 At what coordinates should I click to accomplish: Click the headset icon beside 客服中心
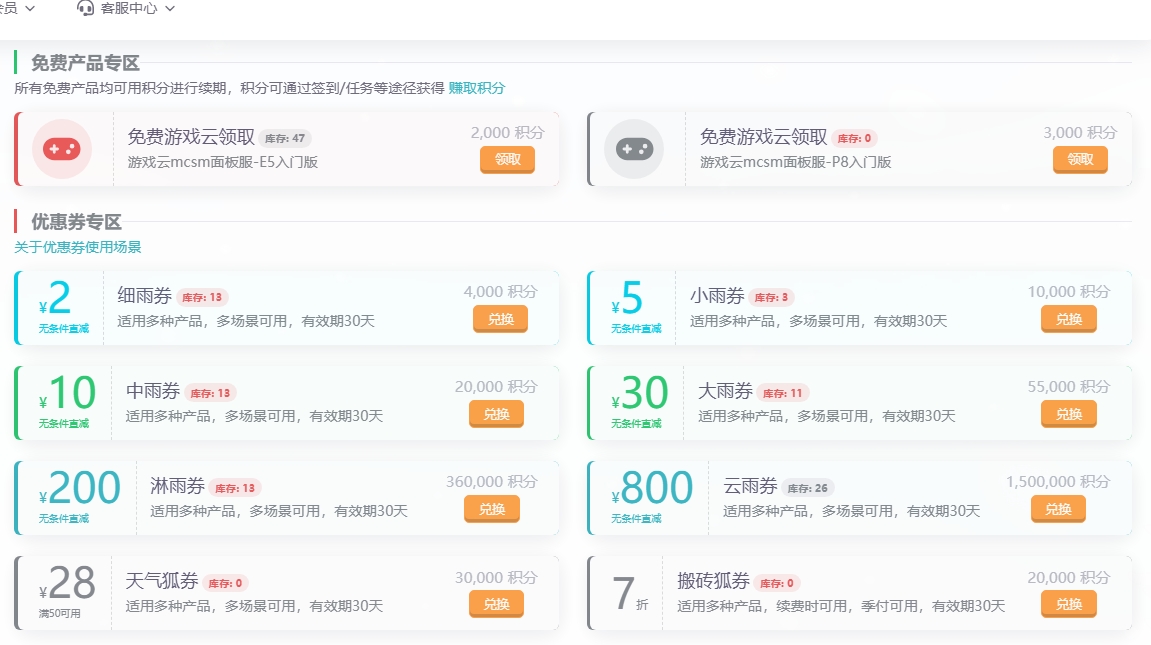[x=86, y=8]
